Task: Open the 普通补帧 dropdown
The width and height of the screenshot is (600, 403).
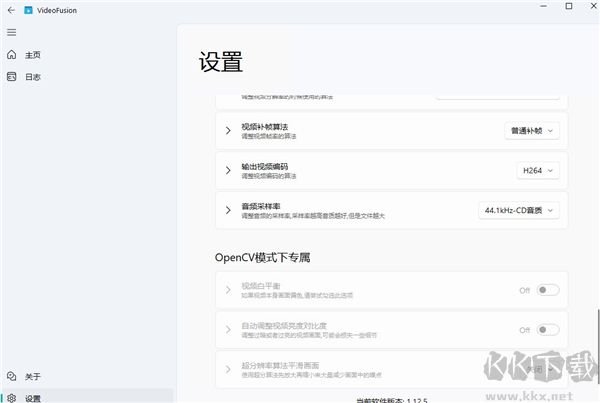Action: point(532,131)
